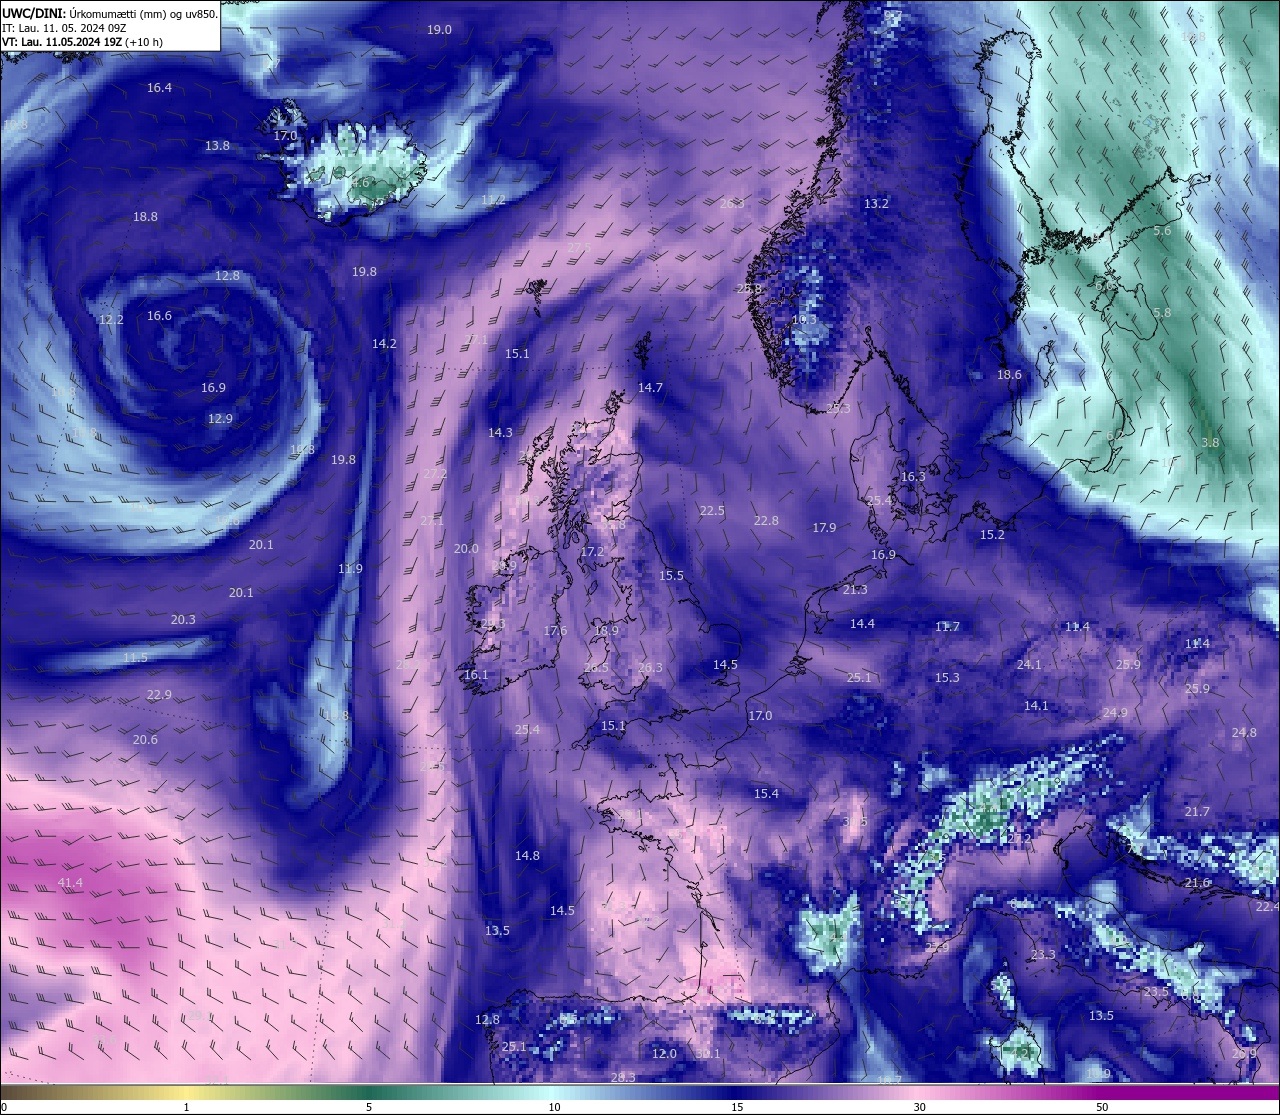Click the 17.2 value over Britain
Image resolution: width=1280 pixels, height=1115 pixels.
point(592,552)
